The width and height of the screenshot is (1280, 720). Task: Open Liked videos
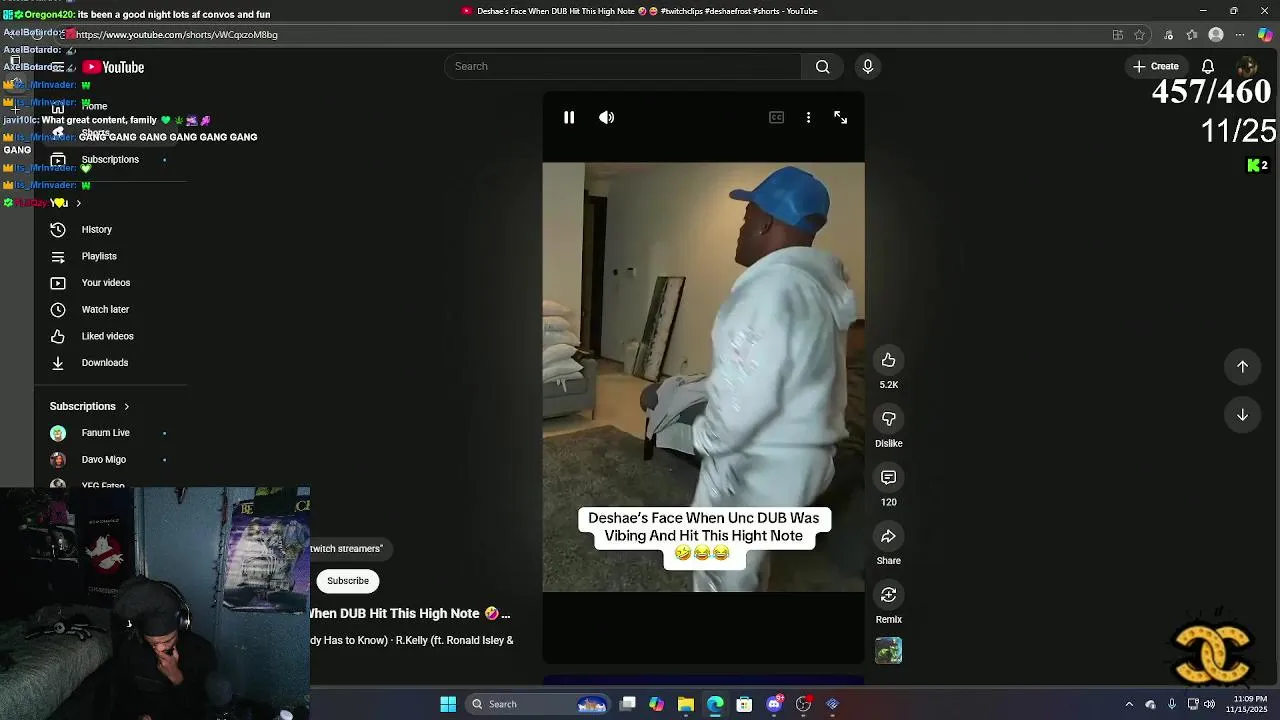pyautogui.click(x=107, y=337)
